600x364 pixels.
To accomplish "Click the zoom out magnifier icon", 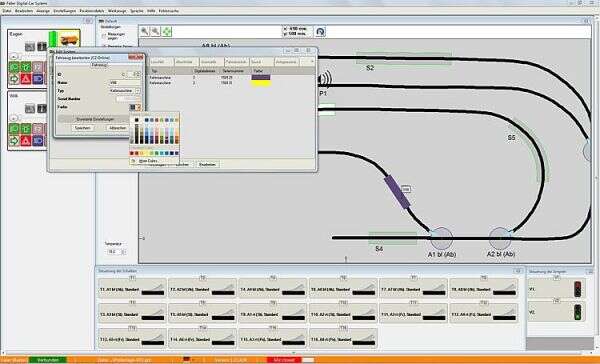I will [x=156, y=31].
